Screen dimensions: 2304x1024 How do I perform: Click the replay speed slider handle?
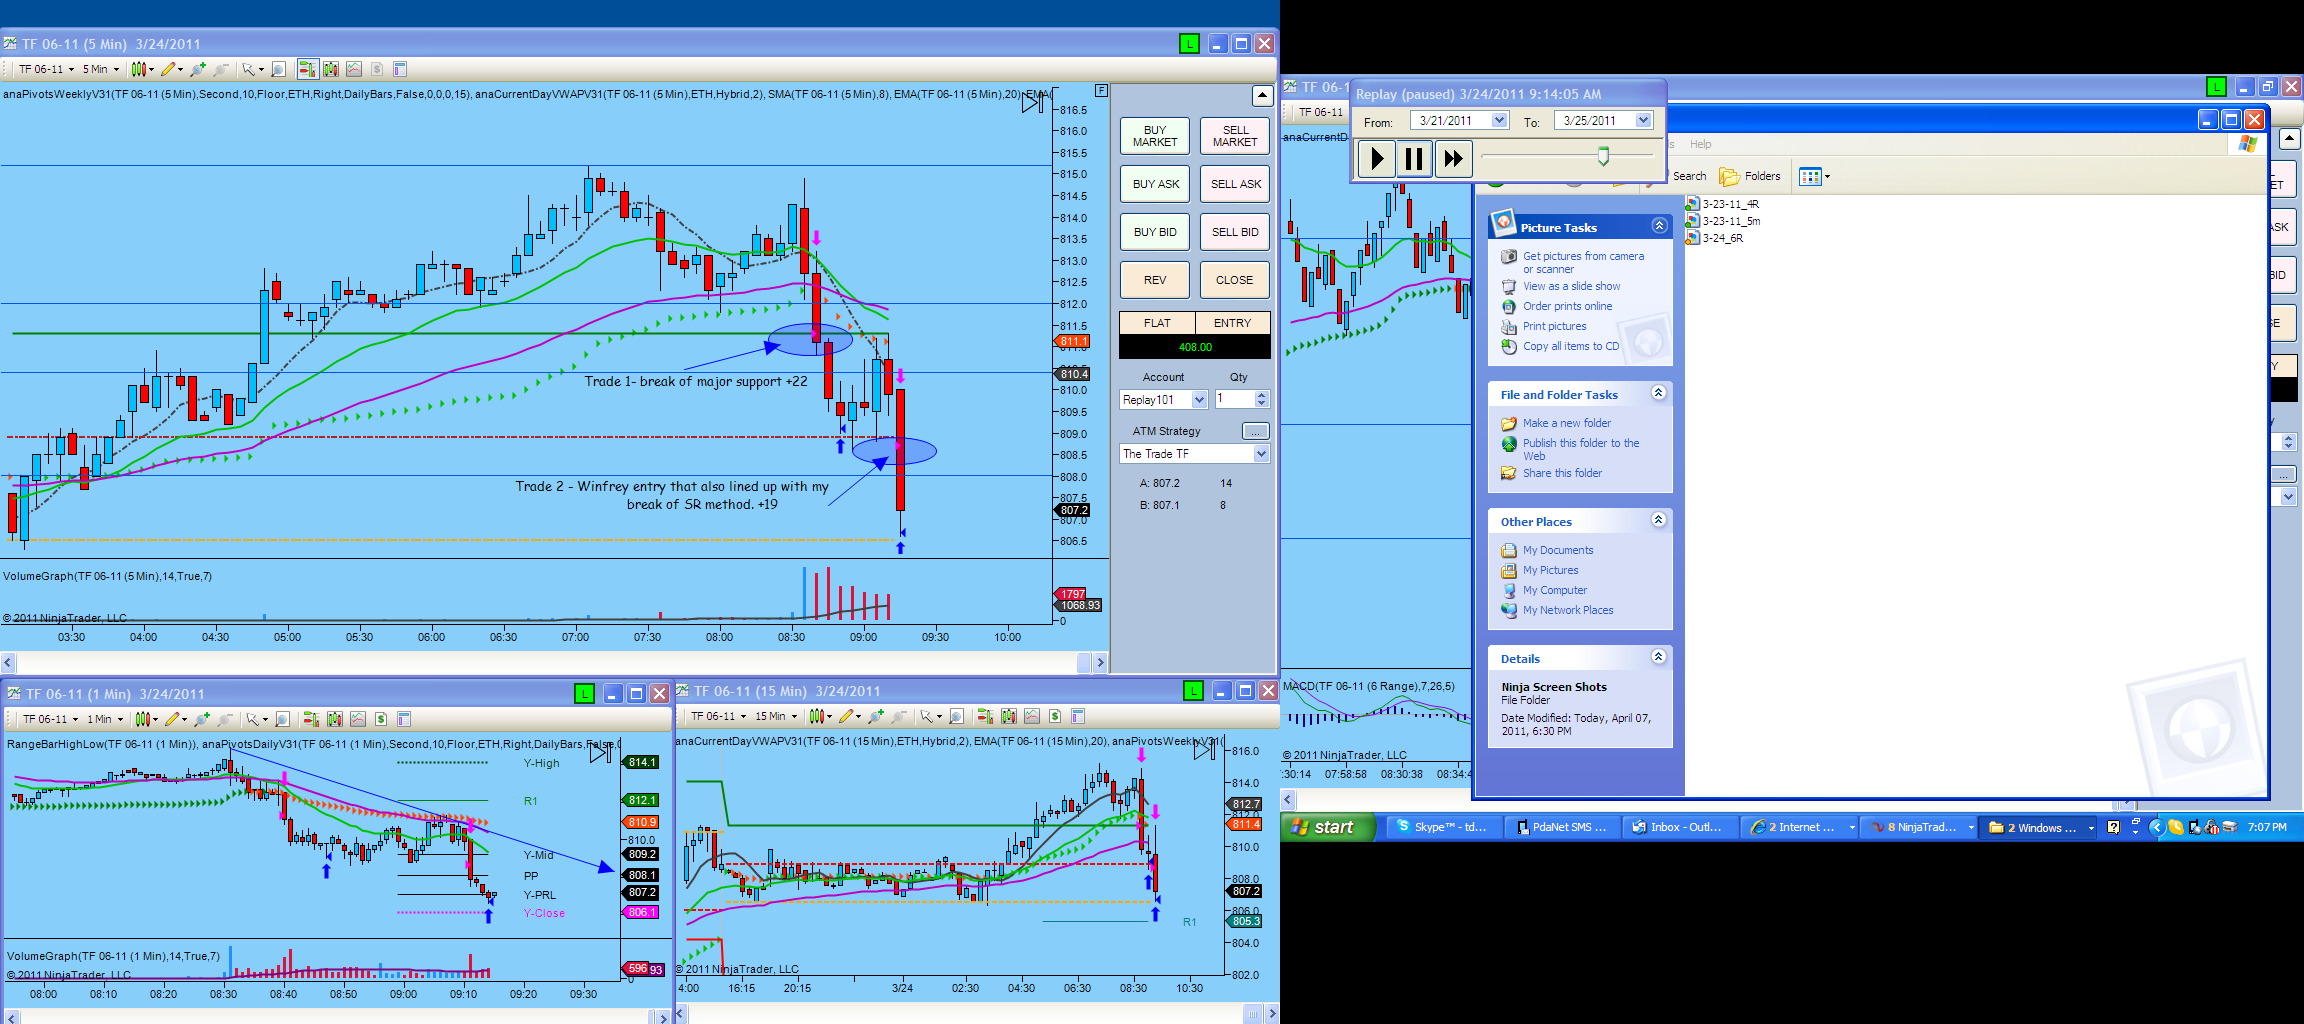coord(1604,156)
